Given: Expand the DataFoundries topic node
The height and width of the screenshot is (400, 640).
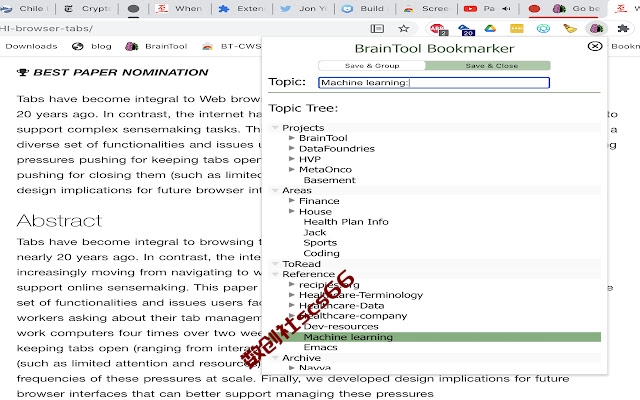Looking at the screenshot, I should pyautogui.click(x=292, y=149).
